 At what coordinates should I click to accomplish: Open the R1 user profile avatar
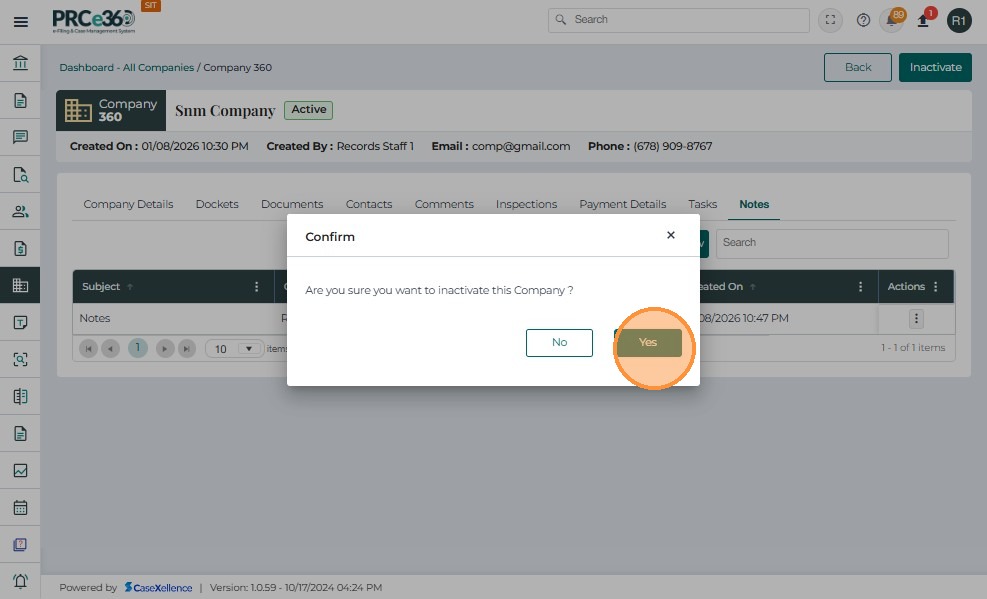pyautogui.click(x=959, y=21)
